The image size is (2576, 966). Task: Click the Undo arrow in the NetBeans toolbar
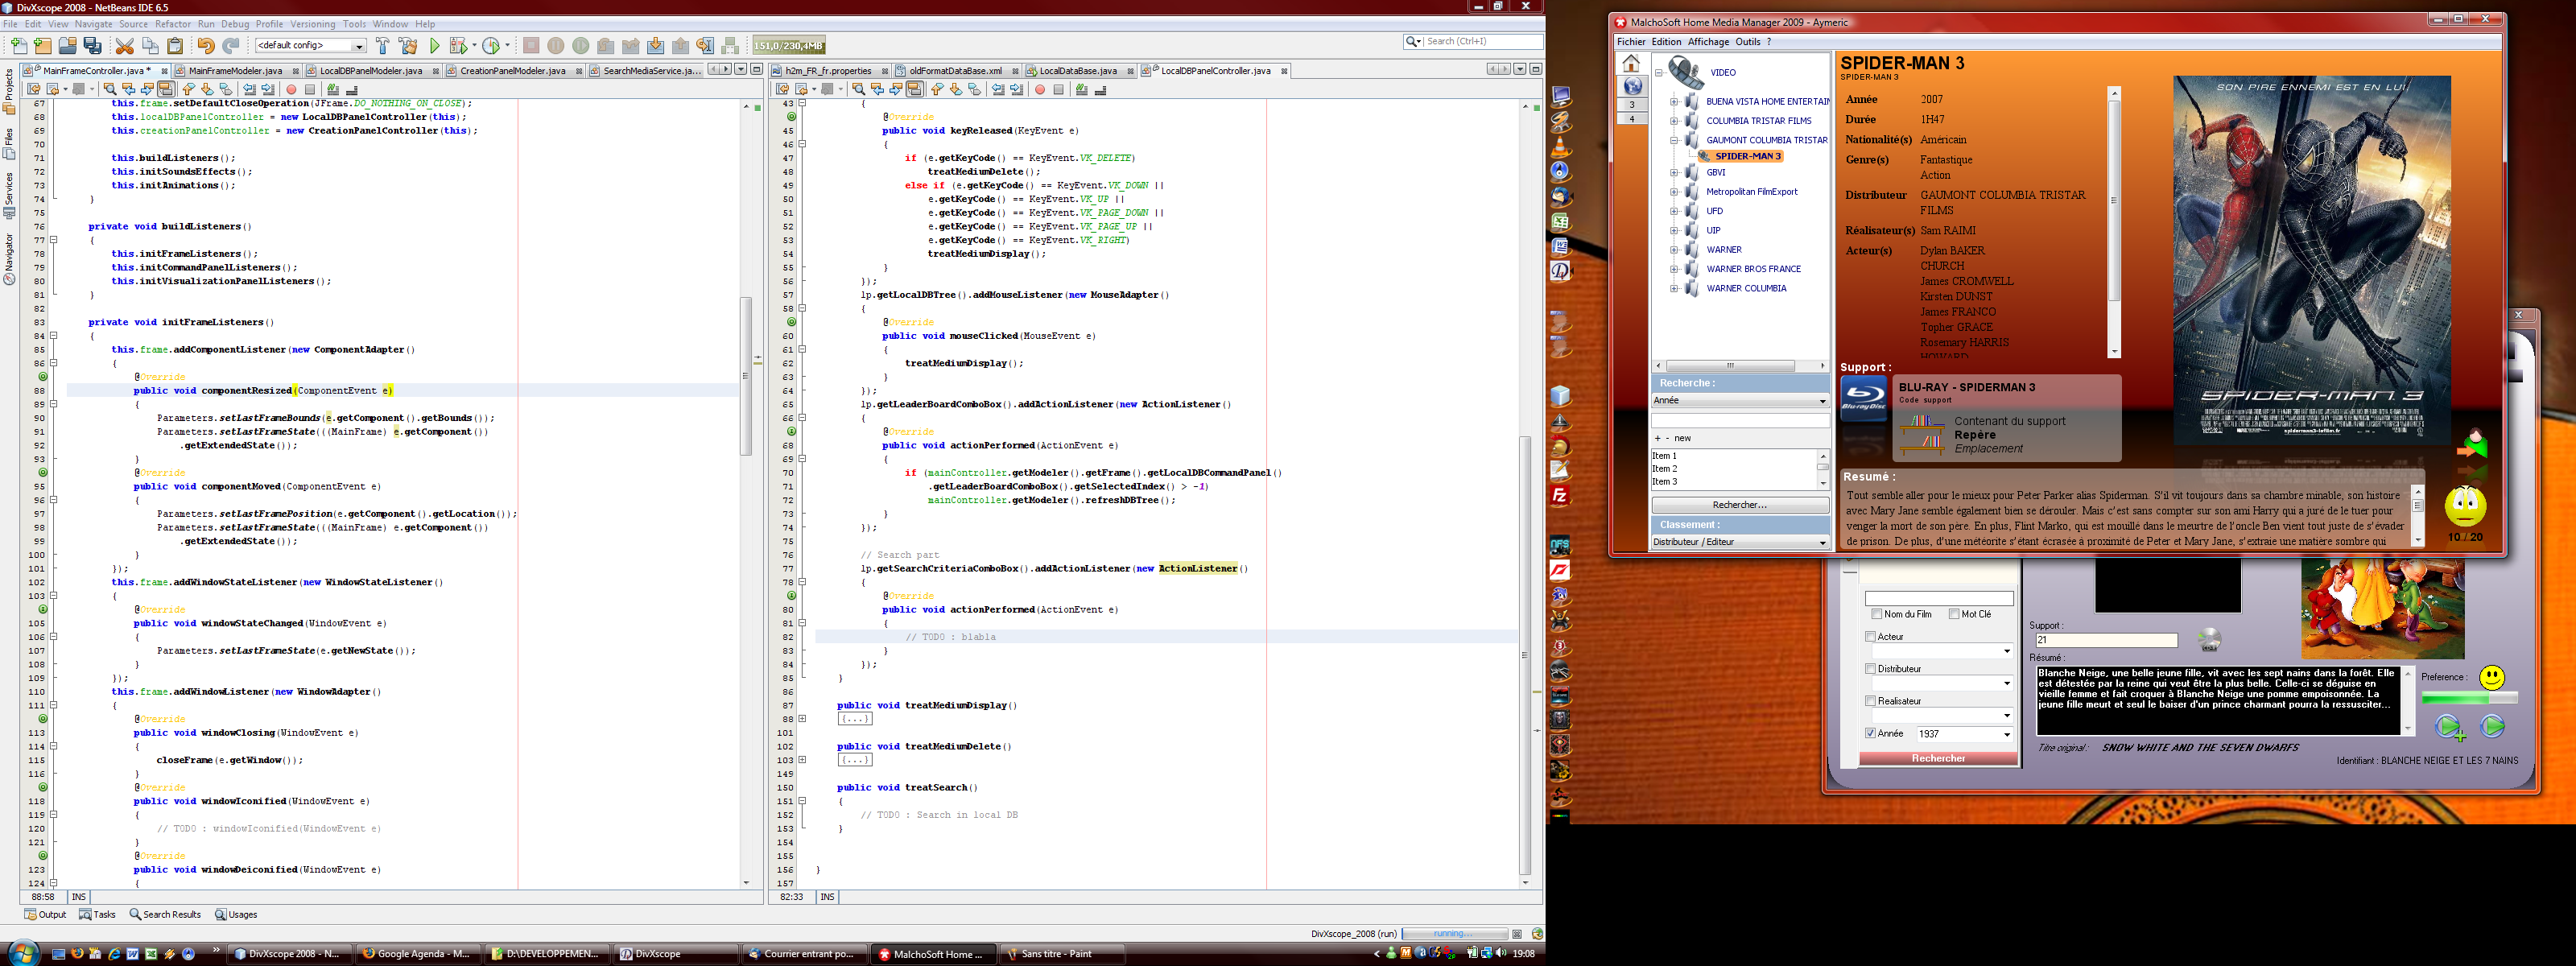[x=205, y=45]
